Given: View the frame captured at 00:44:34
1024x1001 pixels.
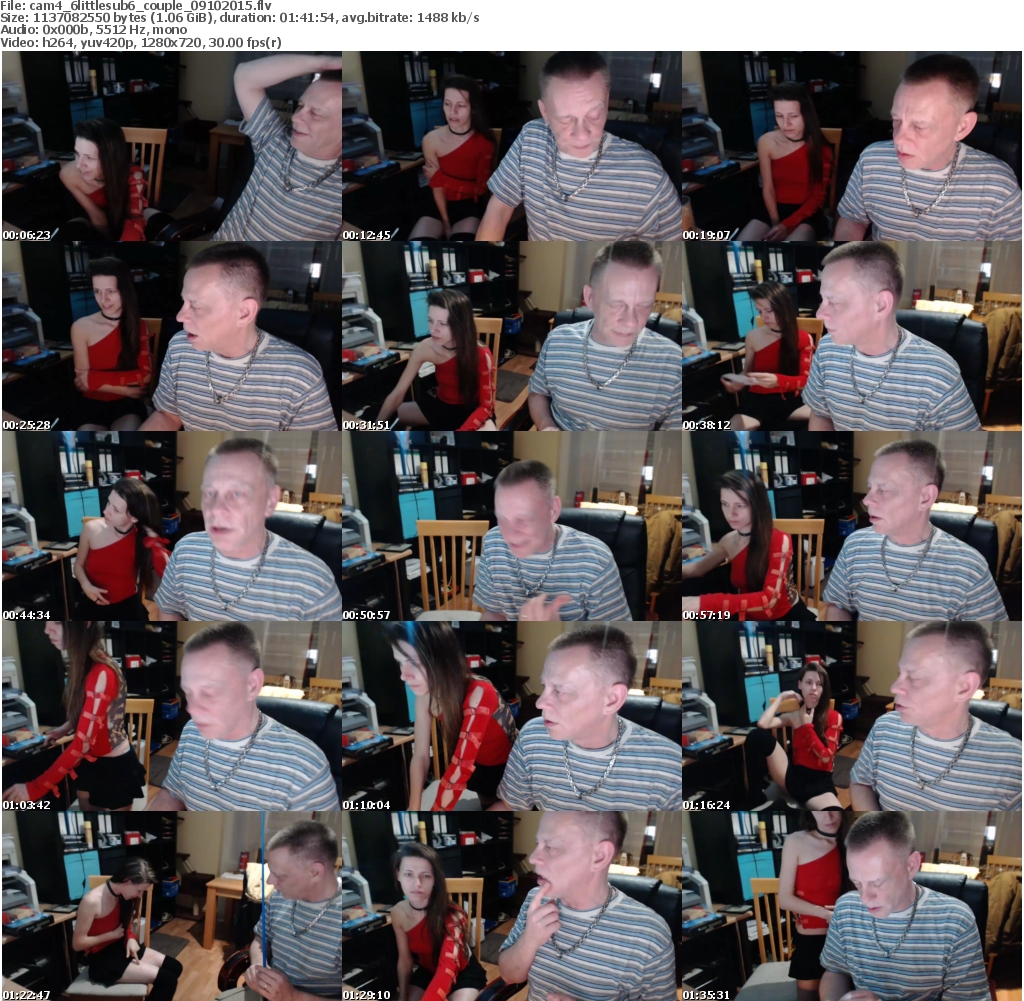Looking at the screenshot, I should click(172, 526).
